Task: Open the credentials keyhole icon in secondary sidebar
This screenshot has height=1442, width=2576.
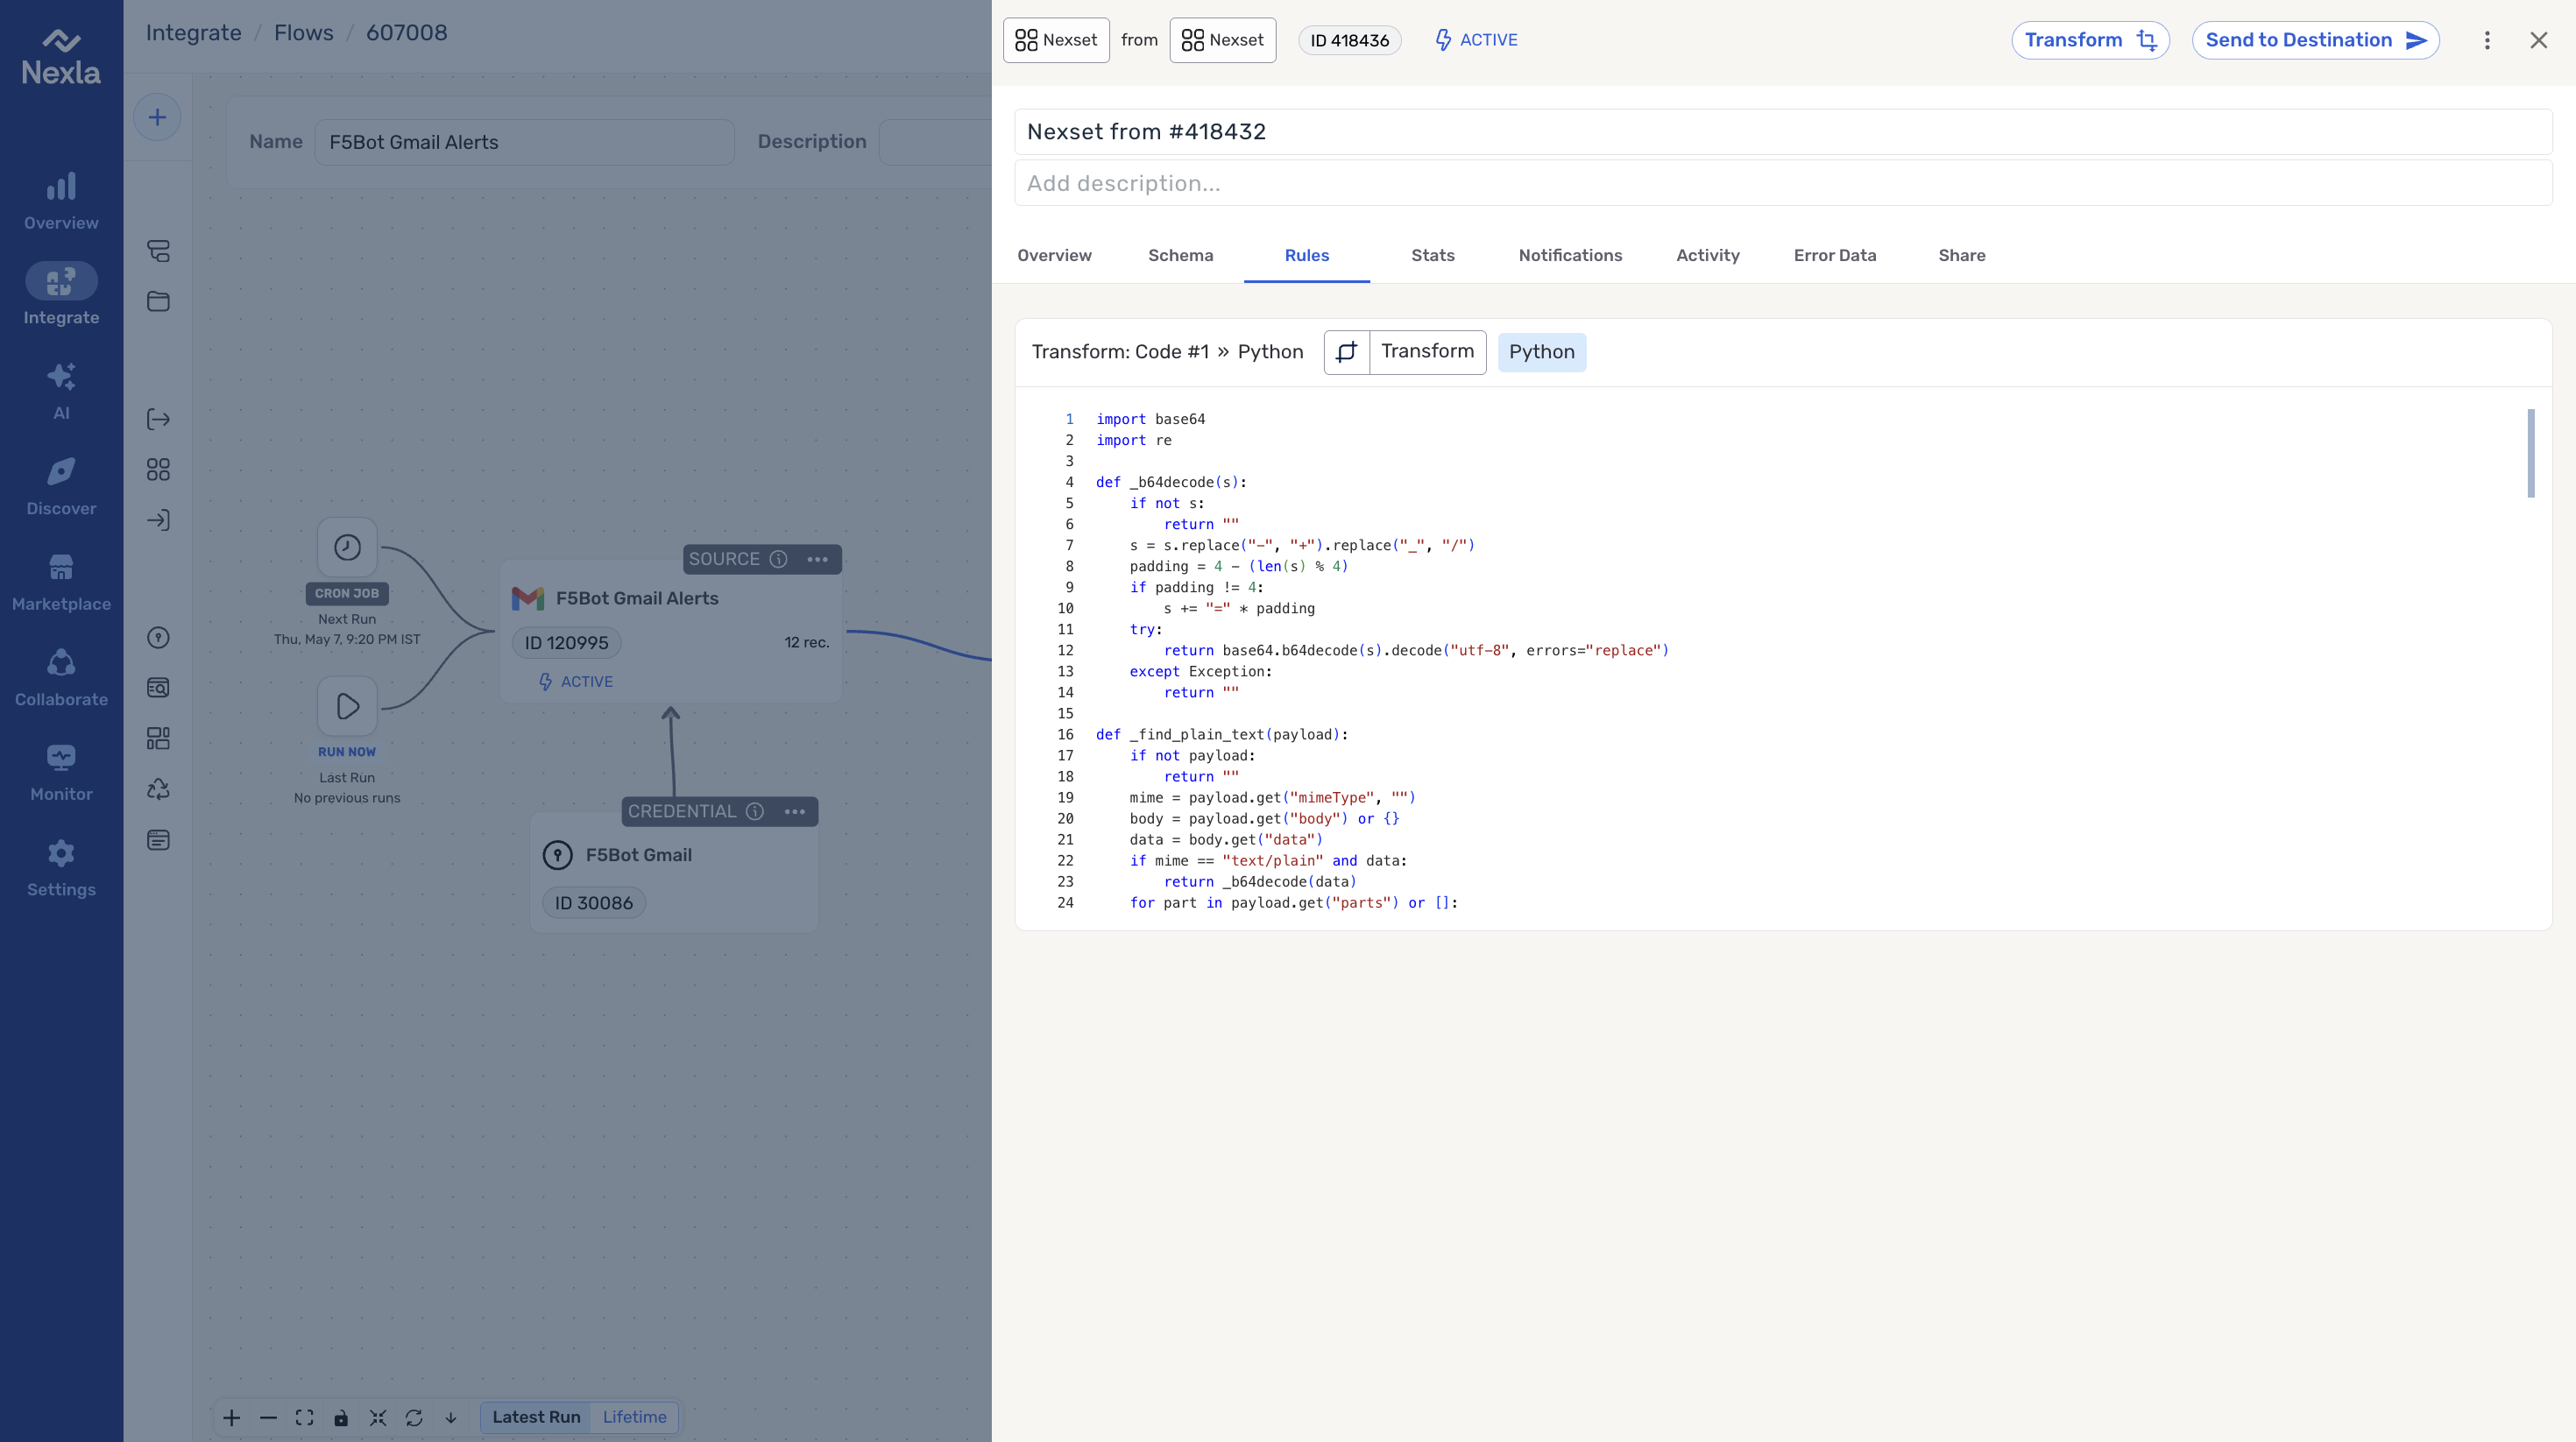Action: coord(158,637)
